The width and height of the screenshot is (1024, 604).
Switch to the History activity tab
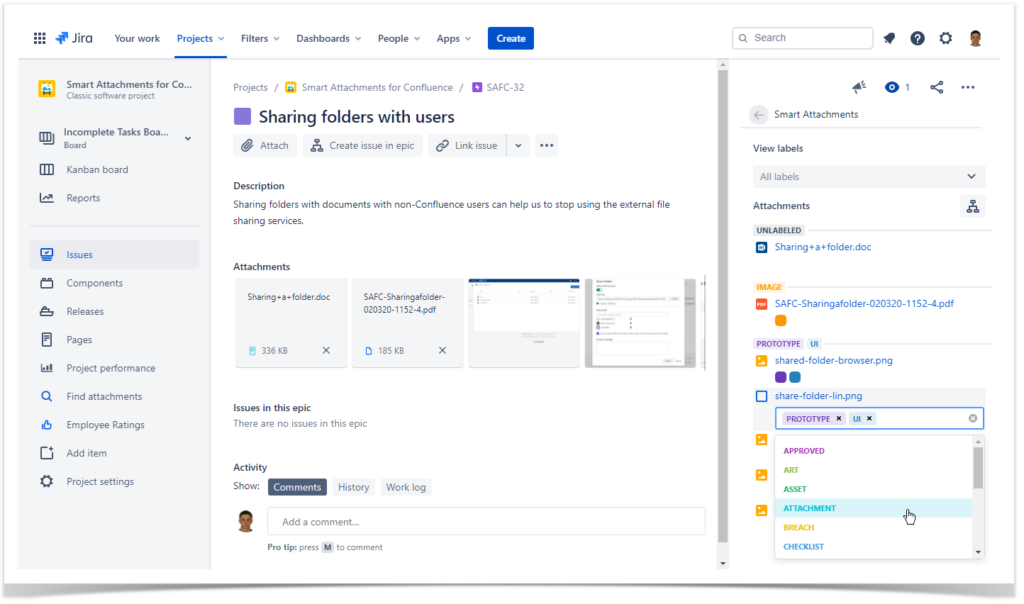coord(354,487)
